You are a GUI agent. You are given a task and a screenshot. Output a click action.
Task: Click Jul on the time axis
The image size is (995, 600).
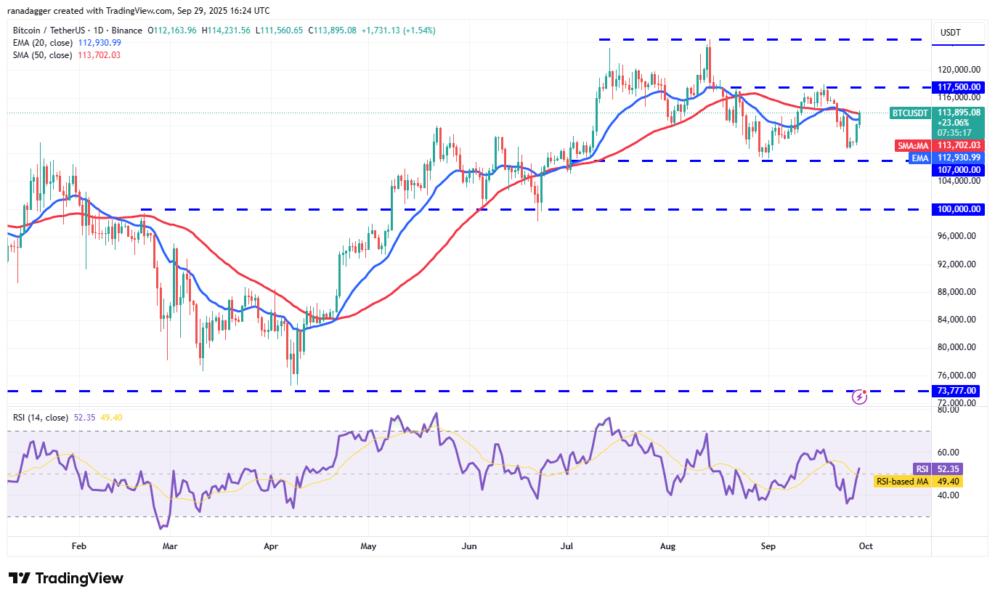[x=566, y=545]
